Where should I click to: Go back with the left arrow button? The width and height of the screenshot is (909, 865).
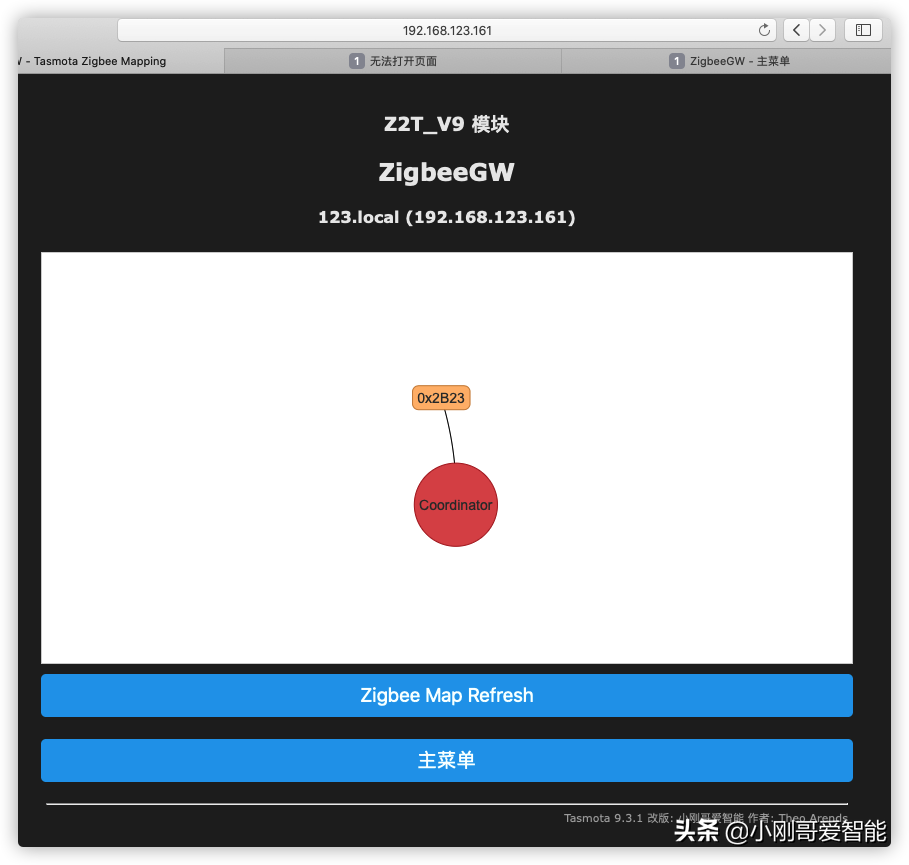[x=797, y=30]
